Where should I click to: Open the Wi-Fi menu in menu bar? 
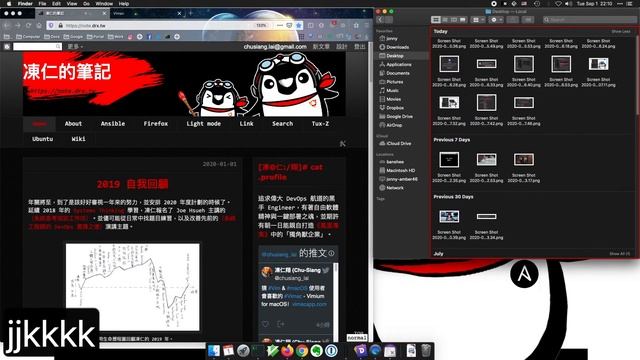point(558,4)
